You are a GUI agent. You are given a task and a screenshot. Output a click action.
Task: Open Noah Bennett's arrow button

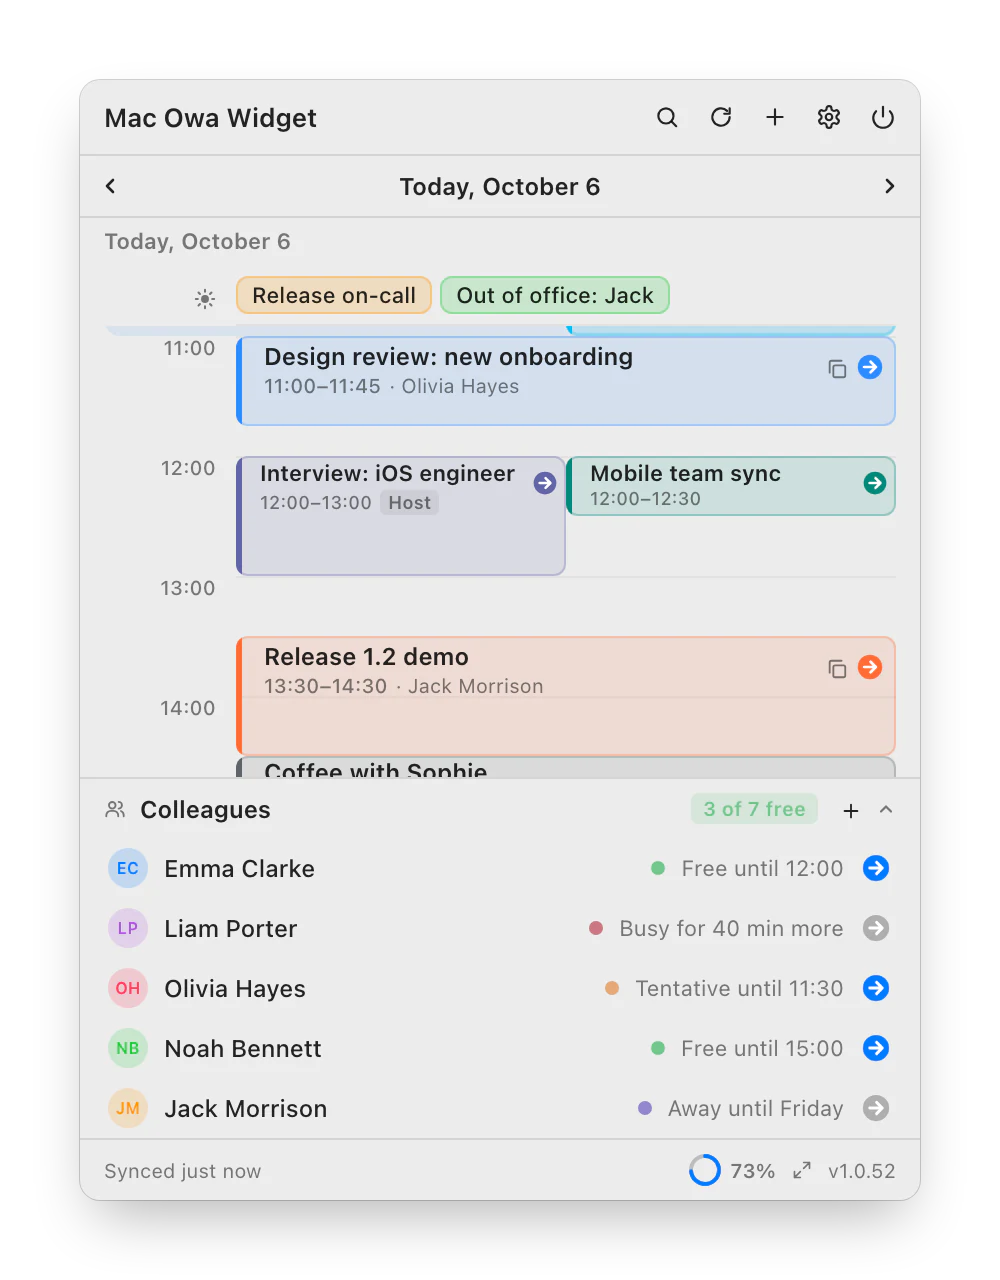point(876,1048)
